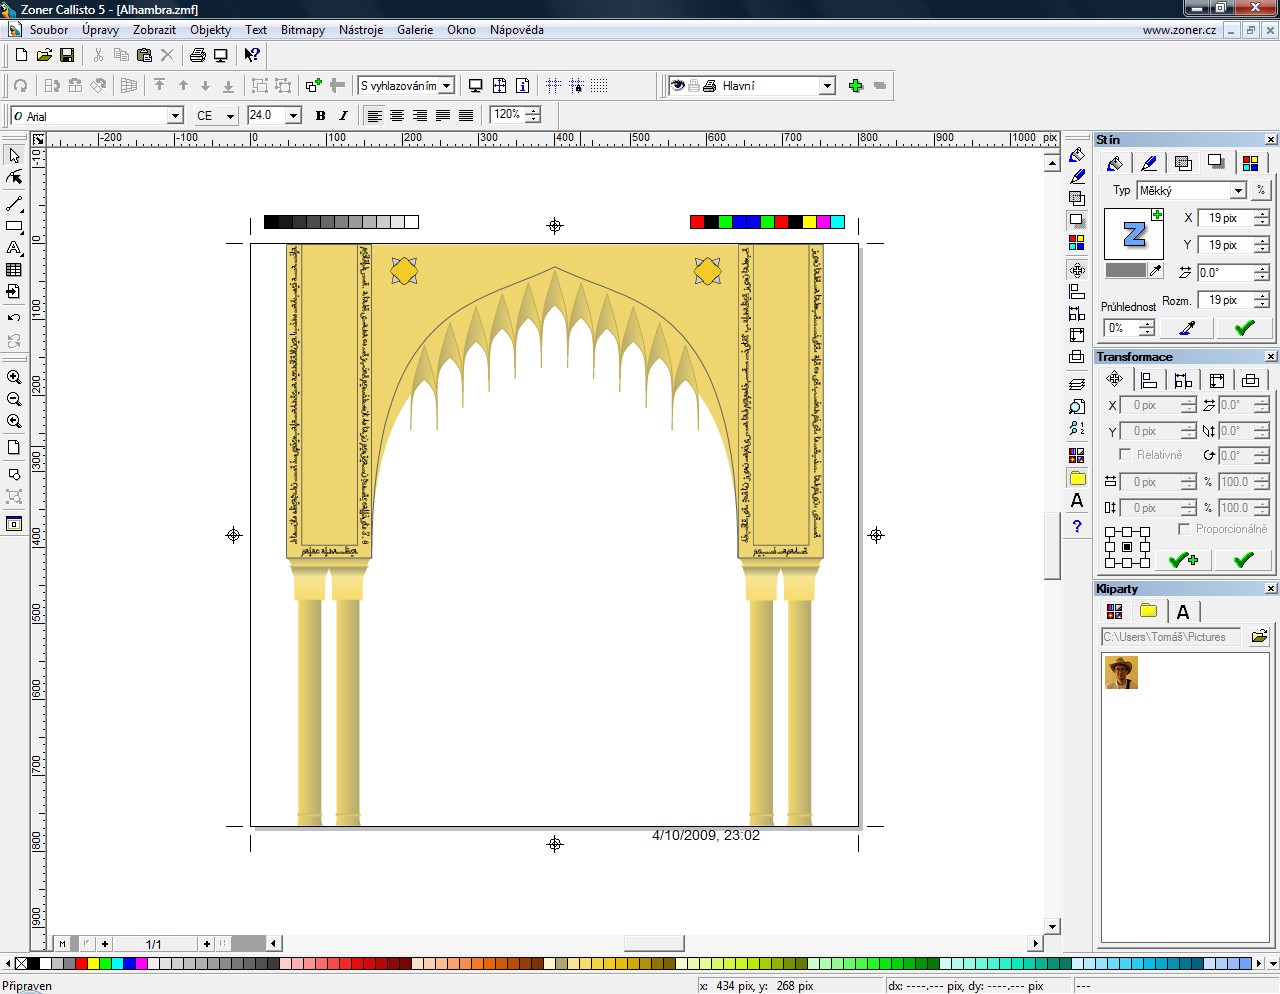1280x994 pixels.
Task: Expand the Typ Měkký shadow dropdown
Action: coord(1238,190)
